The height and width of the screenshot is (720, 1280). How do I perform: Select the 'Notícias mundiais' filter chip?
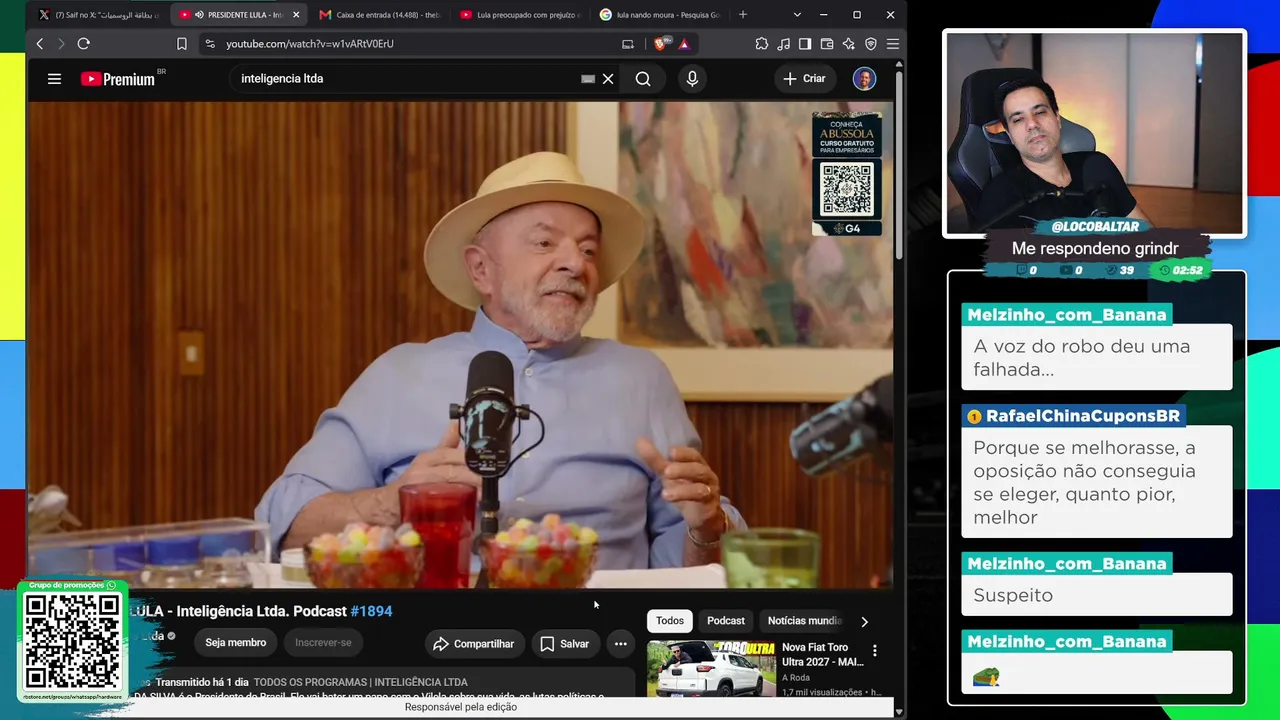click(804, 621)
